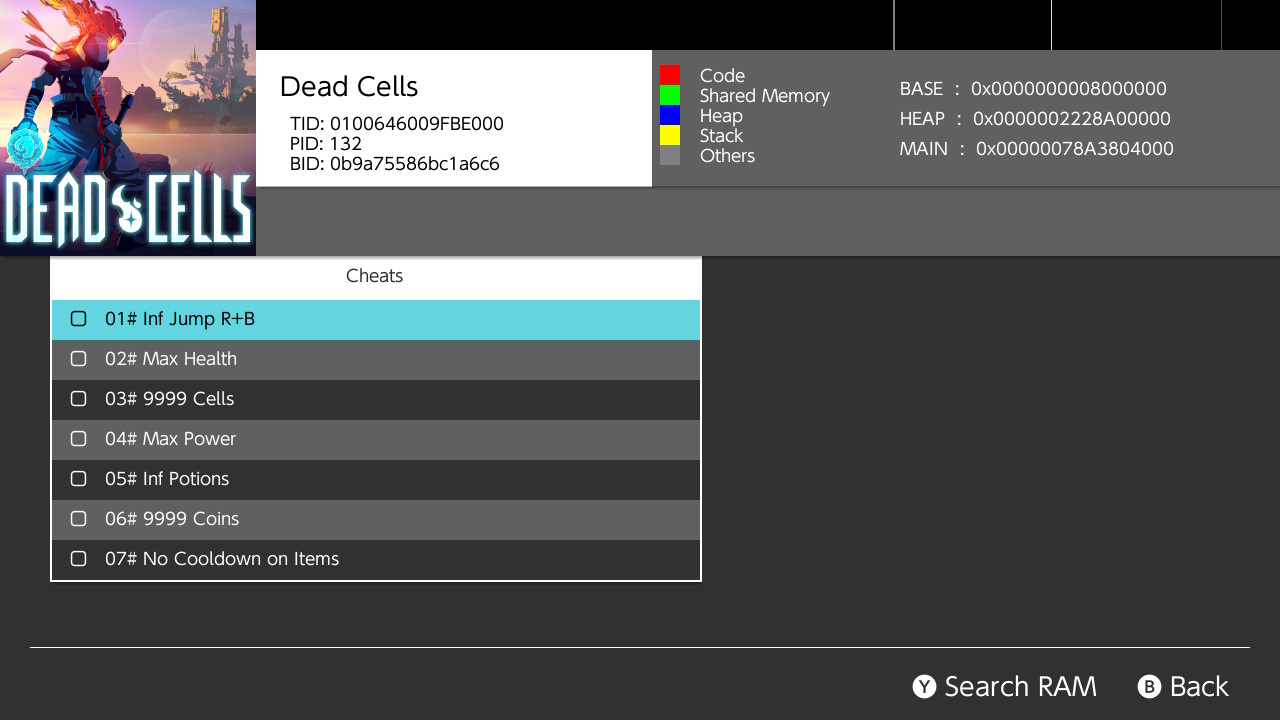The width and height of the screenshot is (1280, 720).
Task: Click the Cheats list header
Action: 375,276
